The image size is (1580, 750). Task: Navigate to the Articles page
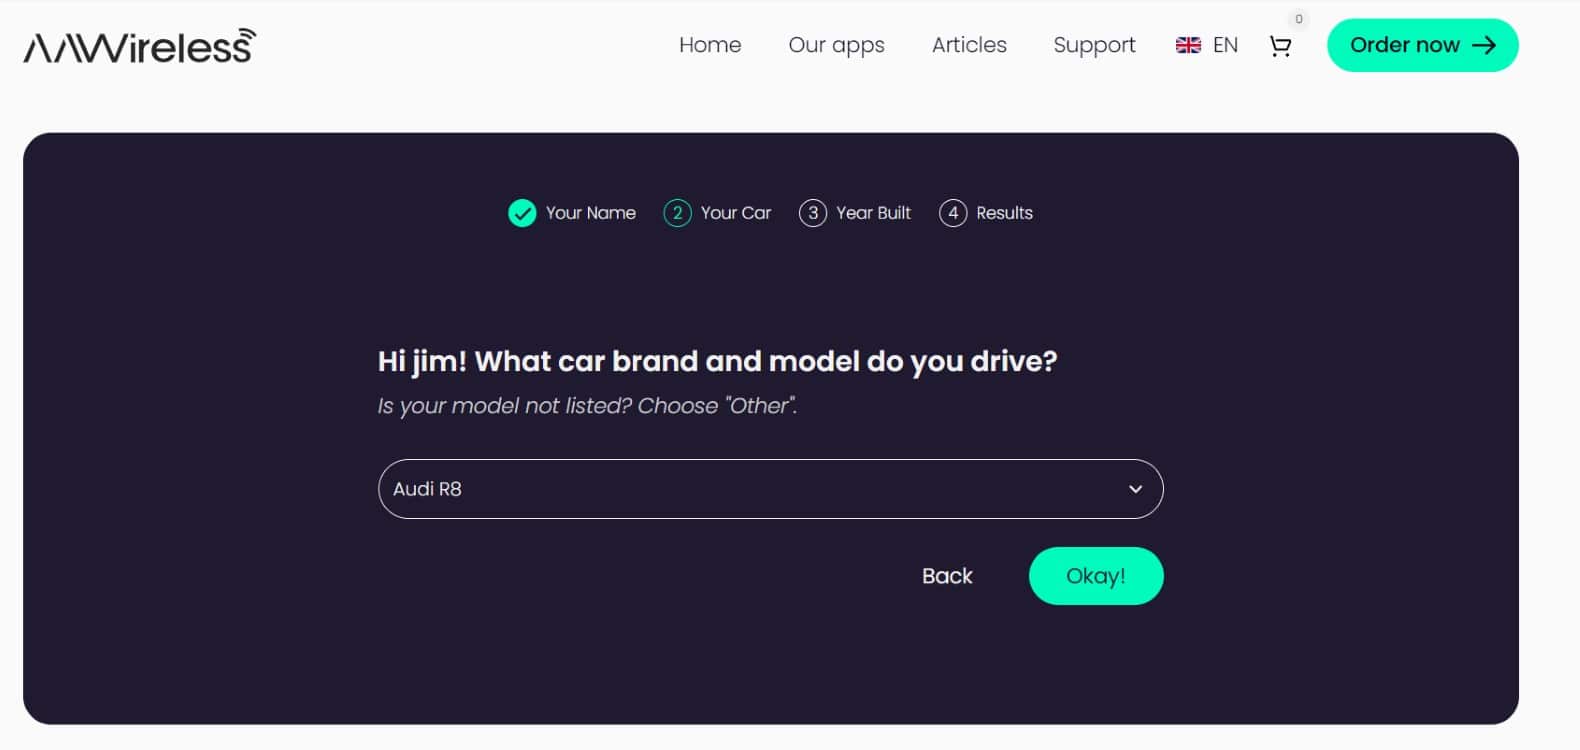968,45
